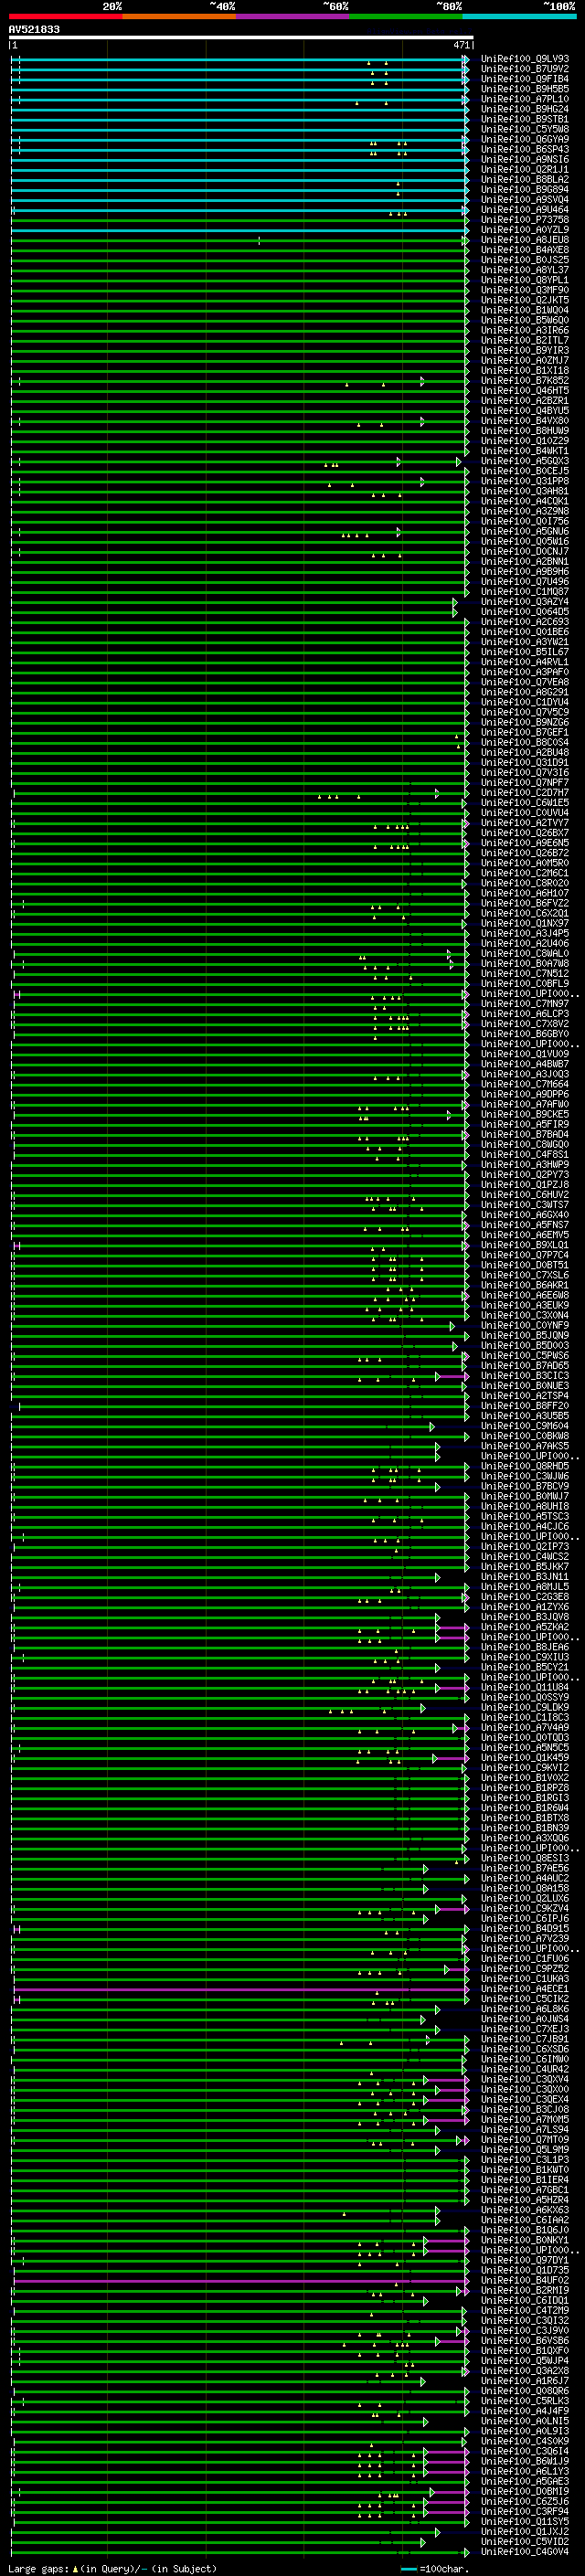Open hit UniRef100_Q7VEA8
This screenshot has width=585, height=2576.
click(x=525, y=681)
